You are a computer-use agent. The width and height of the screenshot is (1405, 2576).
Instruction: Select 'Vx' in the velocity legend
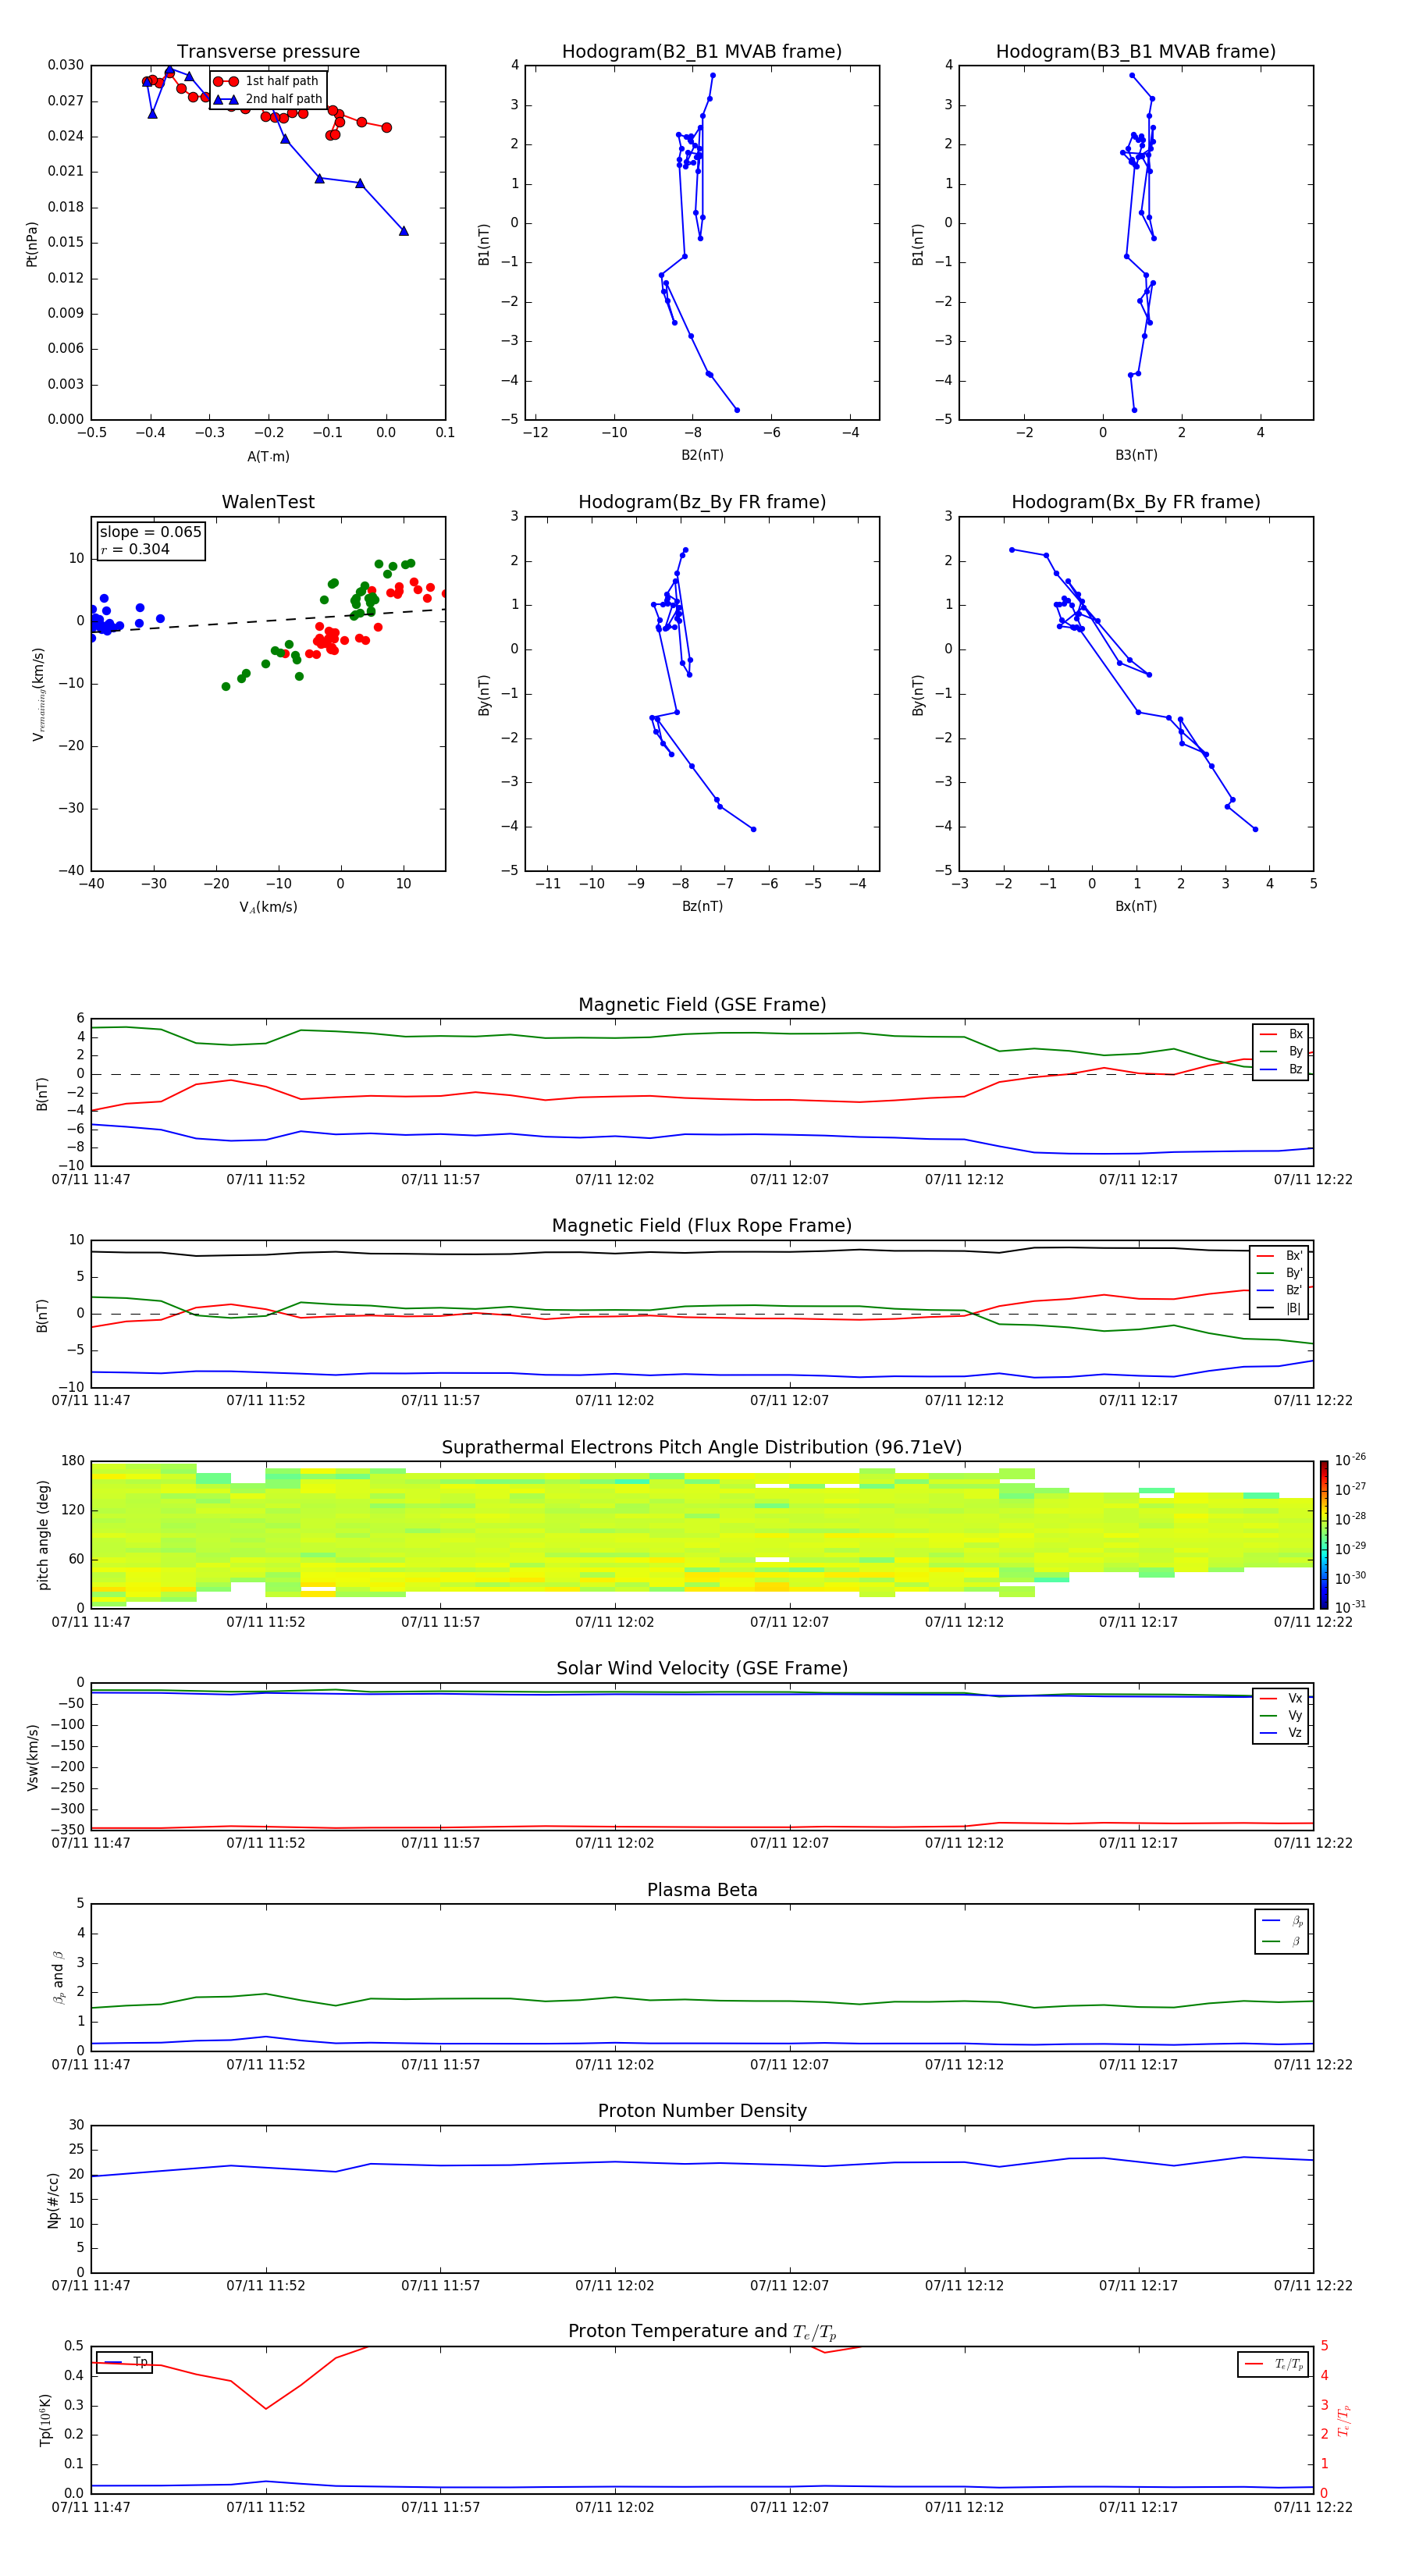pyautogui.click(x=1281, y=1698)
